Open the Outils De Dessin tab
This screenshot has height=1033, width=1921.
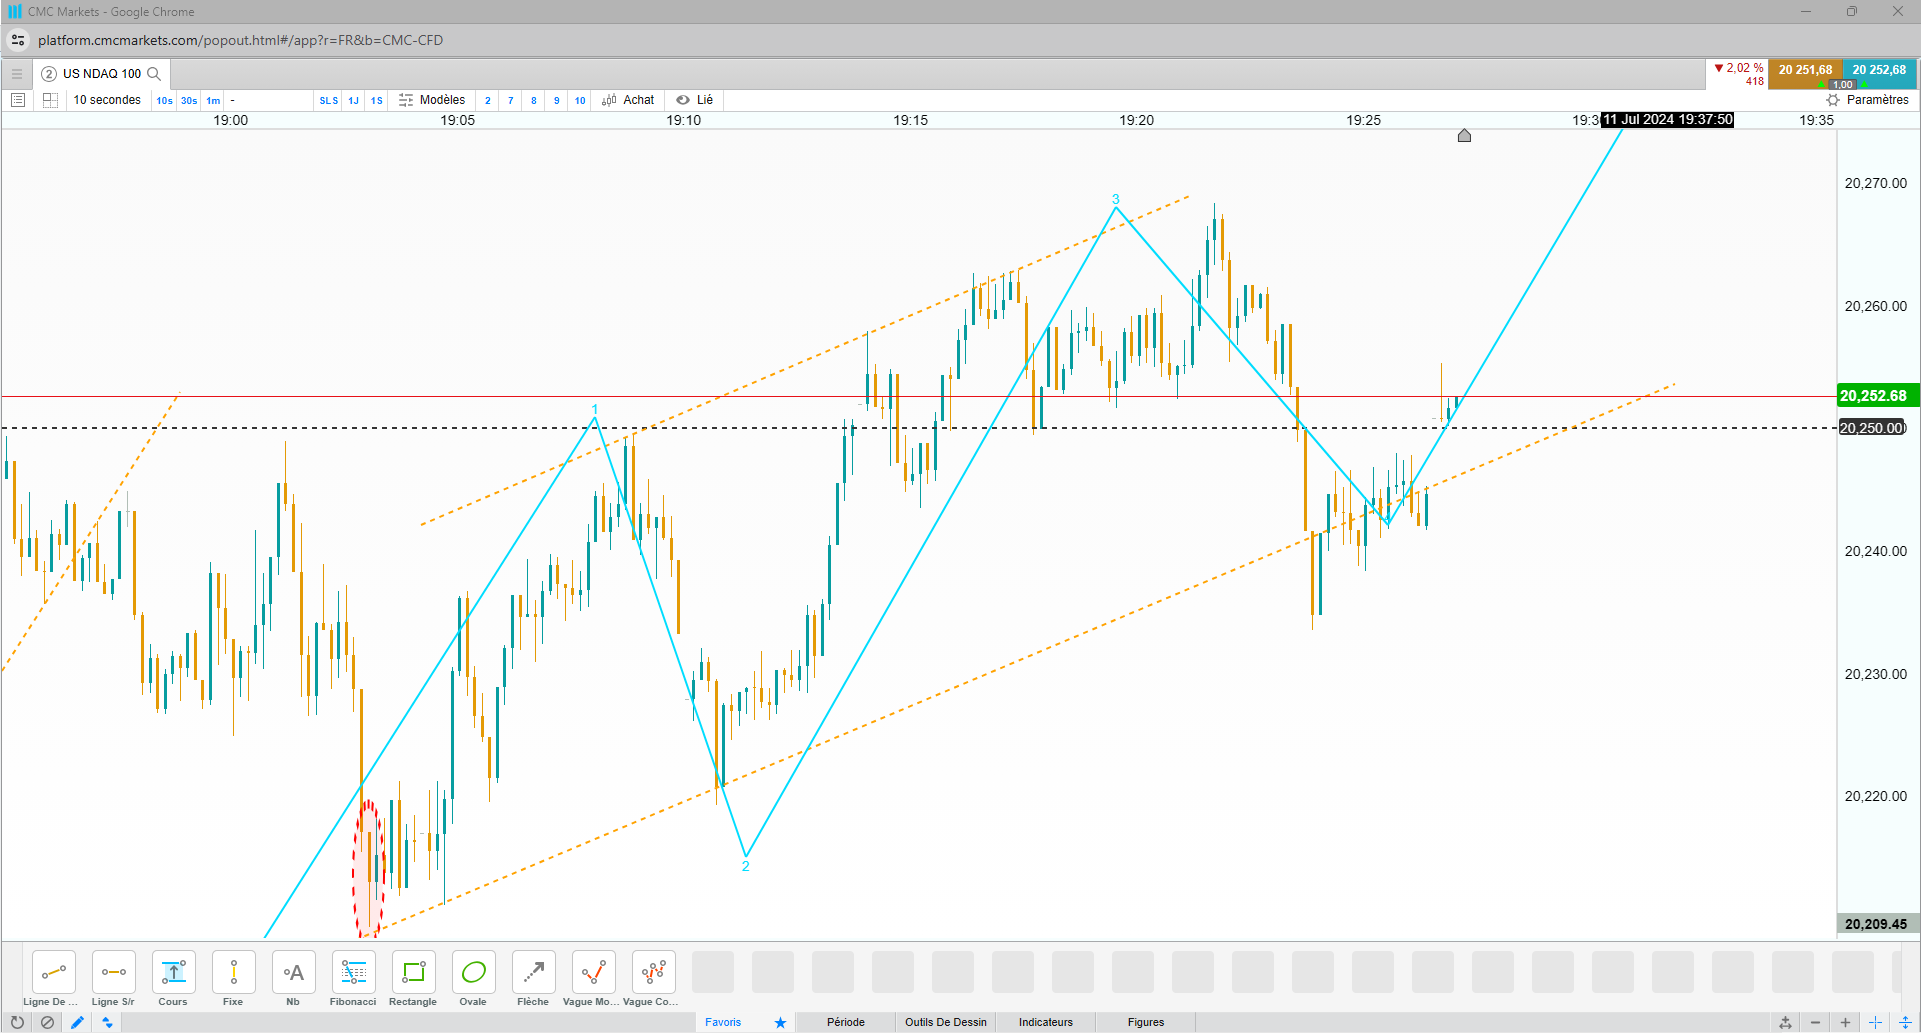(x=945, y=1022)
